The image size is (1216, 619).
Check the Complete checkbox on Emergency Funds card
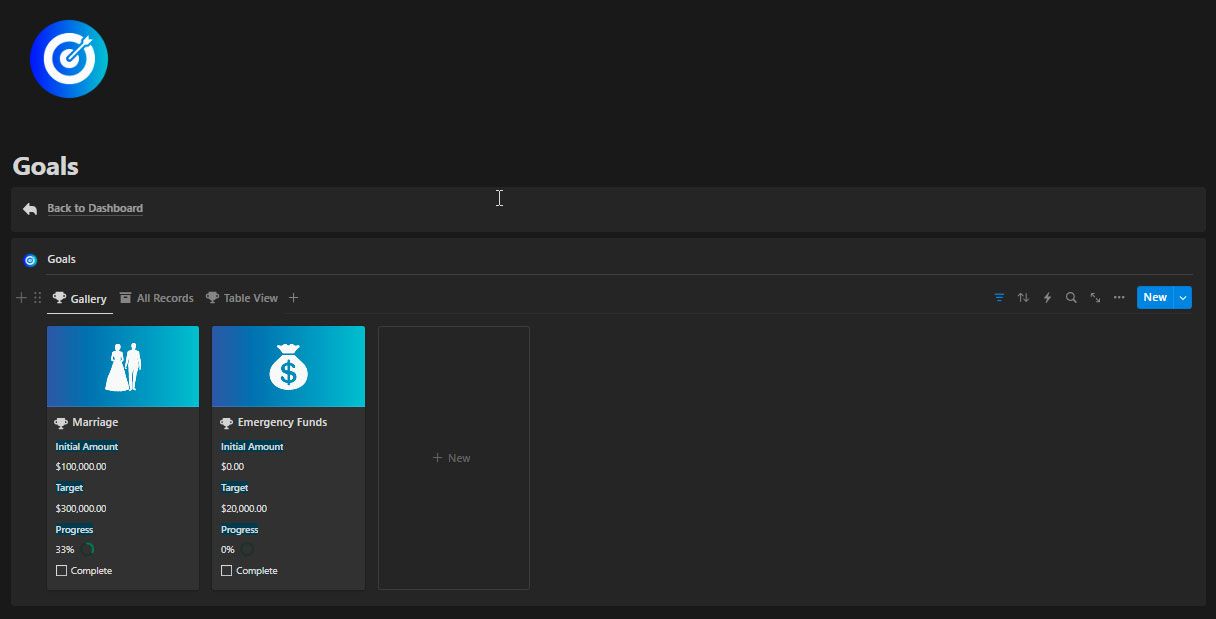pyautogui.click(x=226, y=571)
